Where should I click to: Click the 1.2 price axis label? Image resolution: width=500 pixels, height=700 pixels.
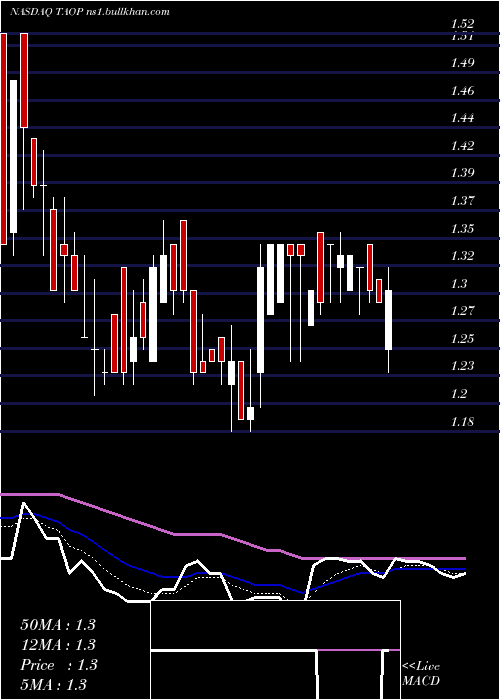coord(459,394)
